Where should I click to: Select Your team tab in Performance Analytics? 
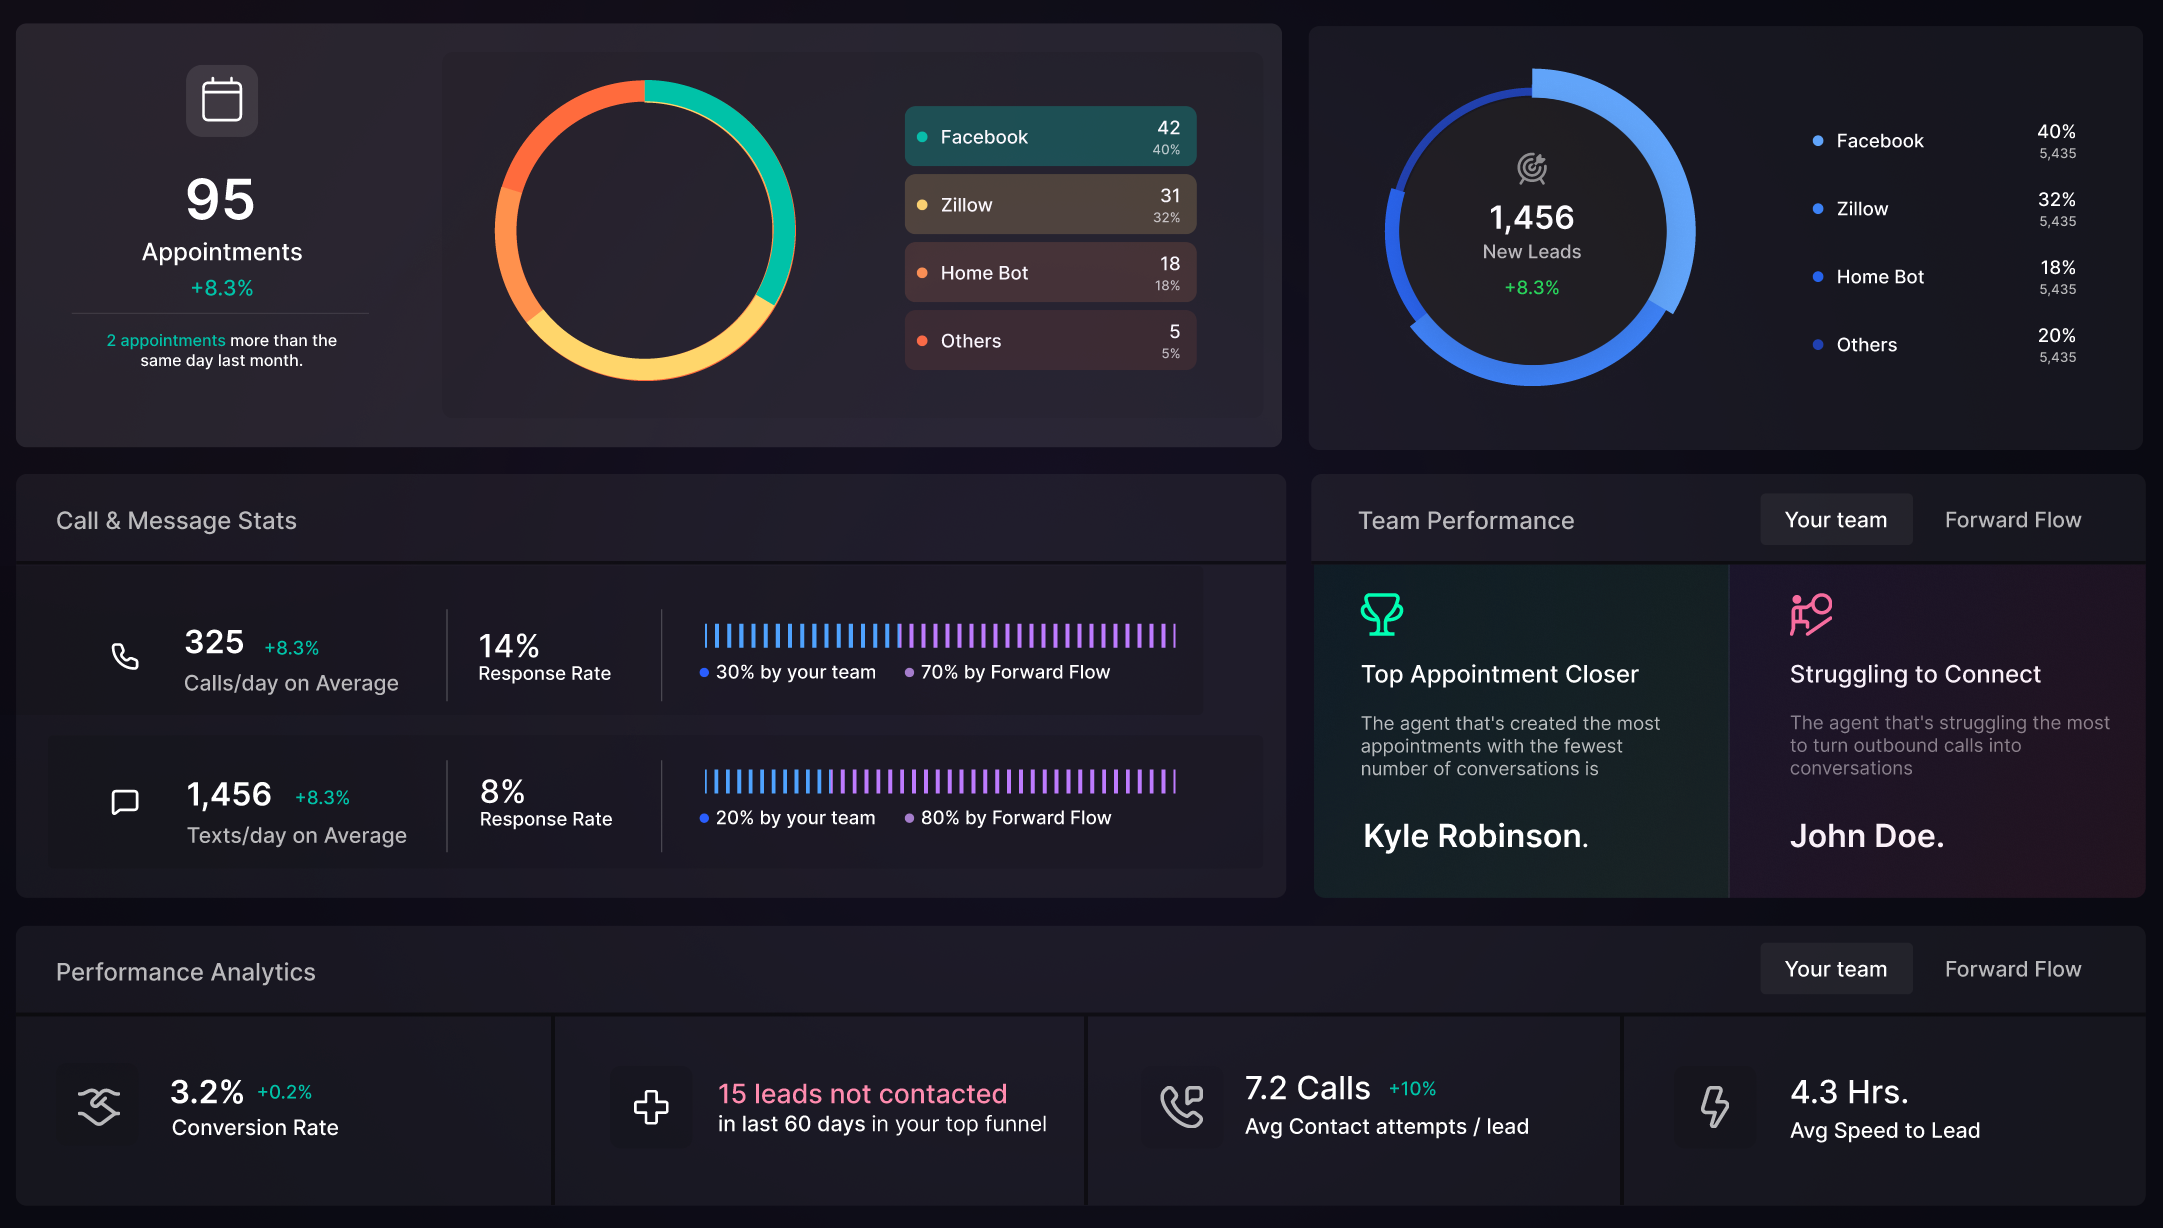point(1836,968)
